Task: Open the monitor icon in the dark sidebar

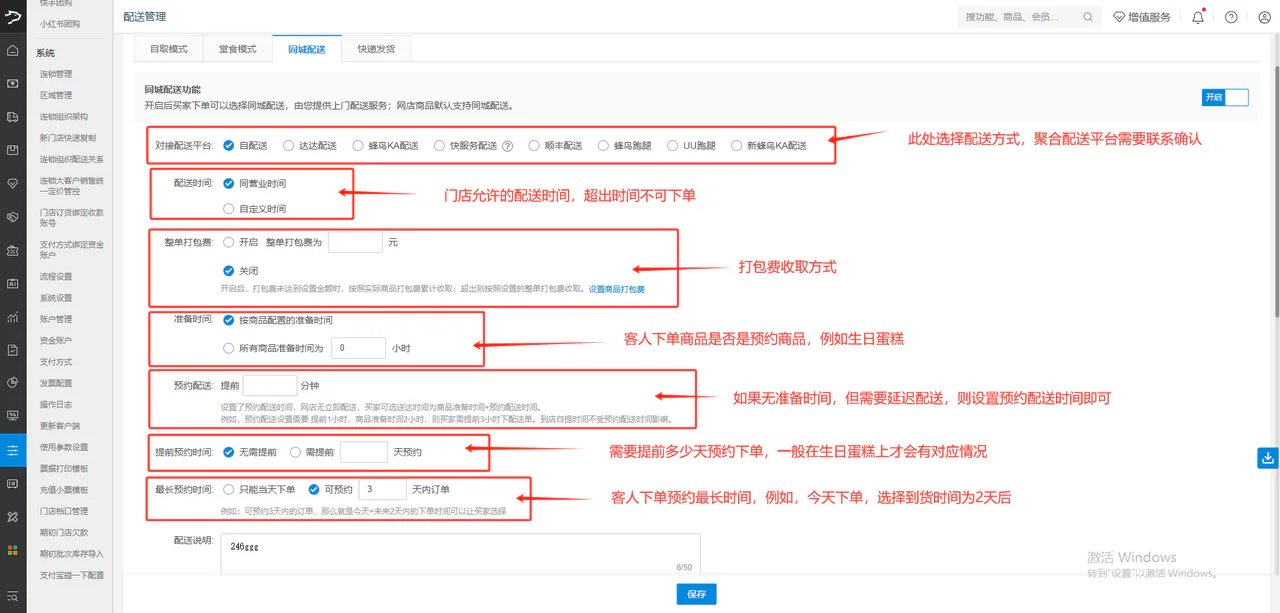Action: [13, 415]
